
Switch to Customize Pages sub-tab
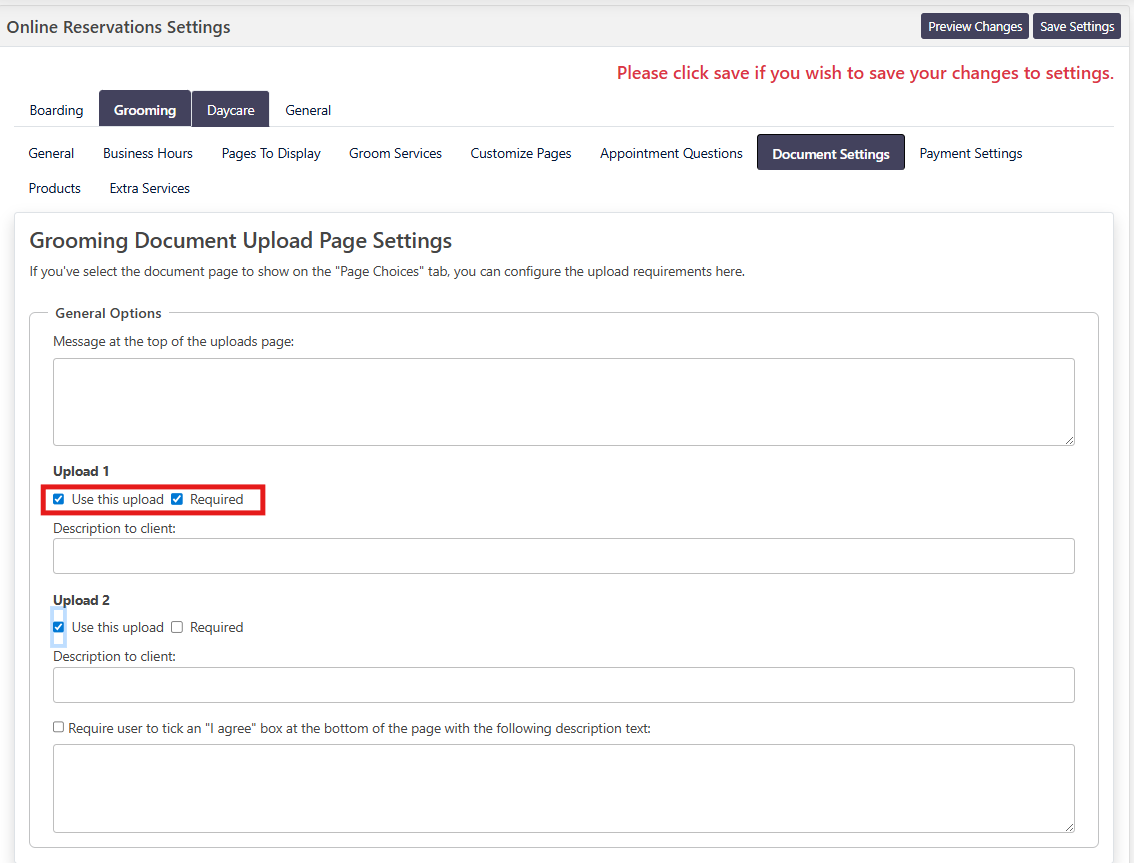tap(521, 153)
